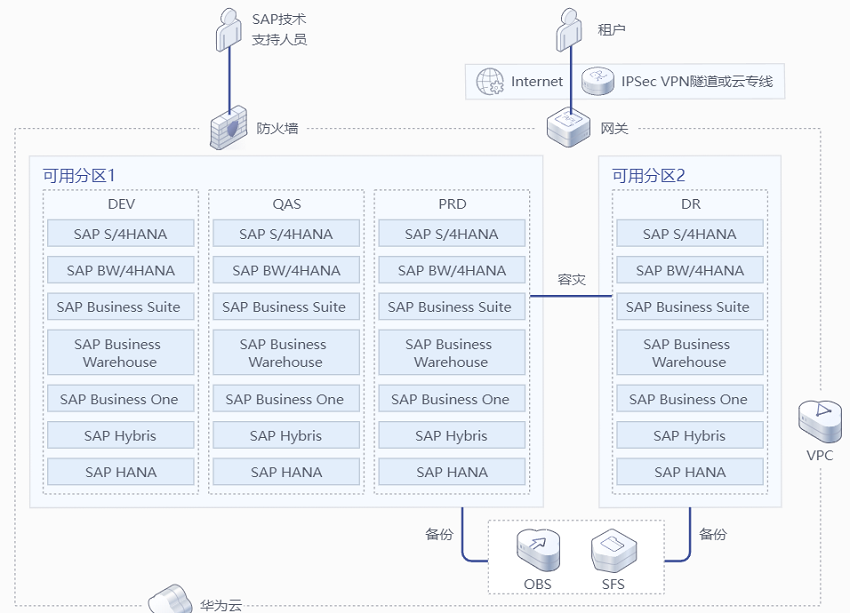Click the 容灾 connector label
This screenshot has width=850, height=613.
571,279
